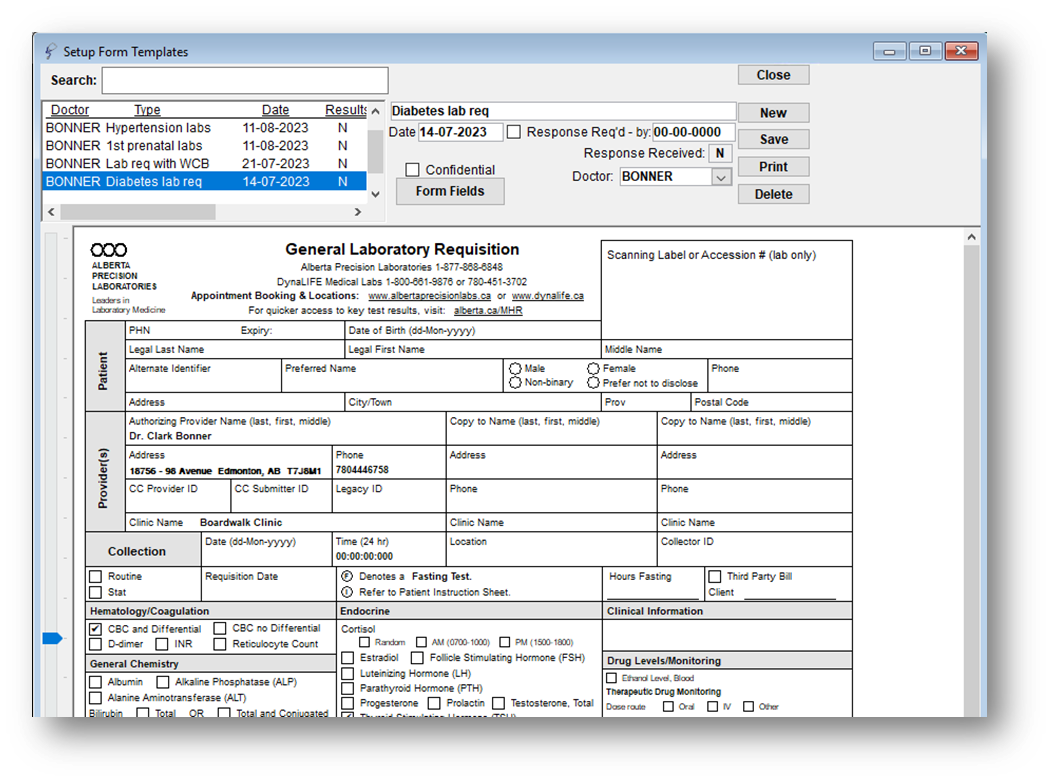1052x782 pixels.
Task: Check the INR test box
Action: point(162,645)
